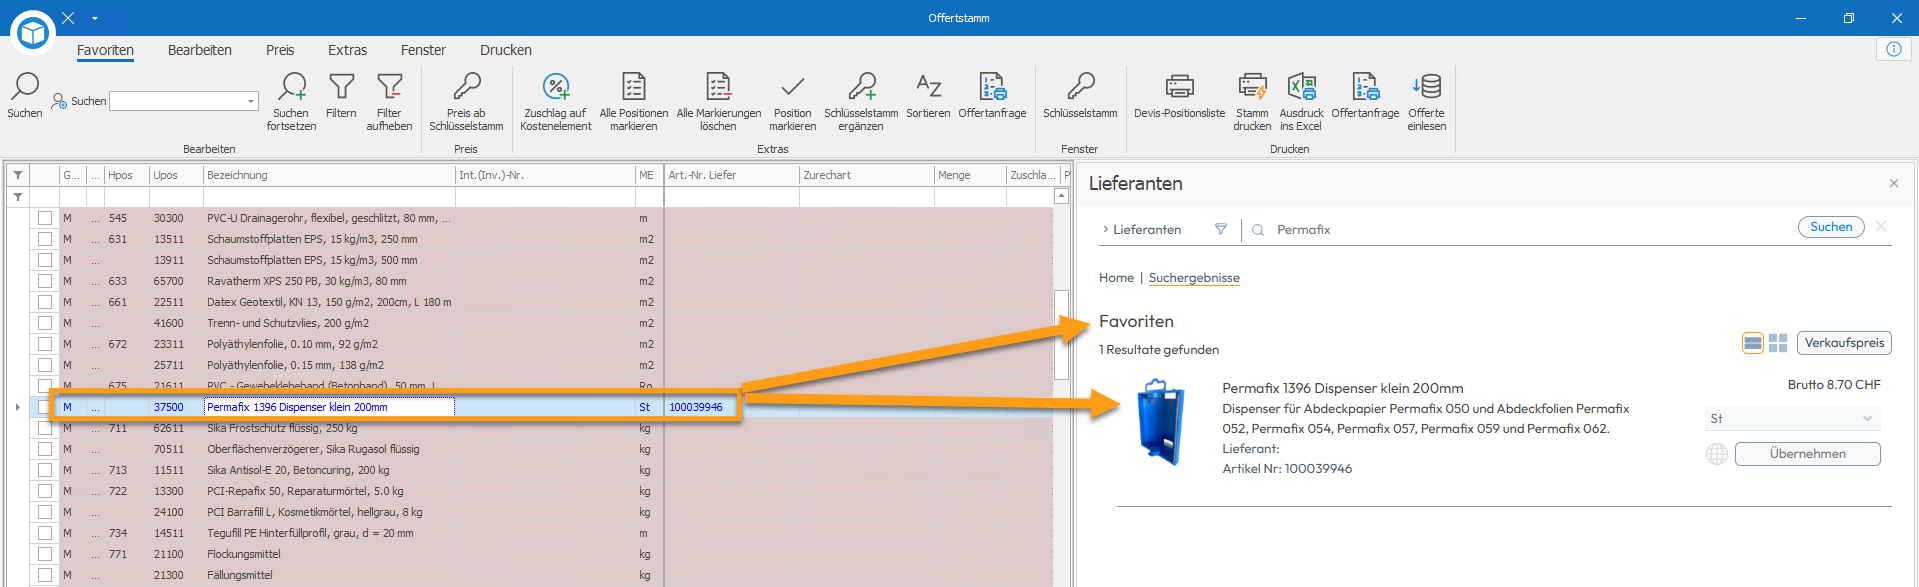1919x587 pixels.
Task: Expand the Lieferanten chevron in search bar
Action: (1105, 229)
